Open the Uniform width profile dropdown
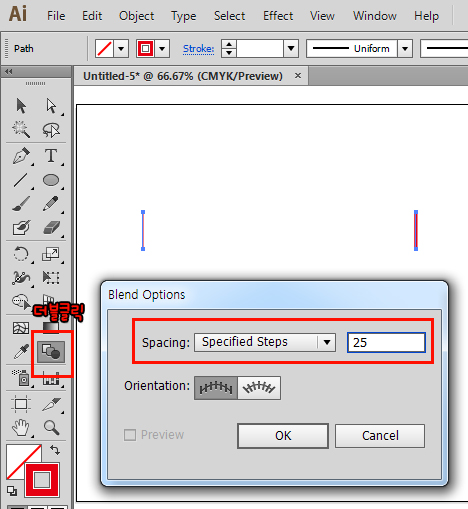468x509 pixels. [x=405, y=49]
